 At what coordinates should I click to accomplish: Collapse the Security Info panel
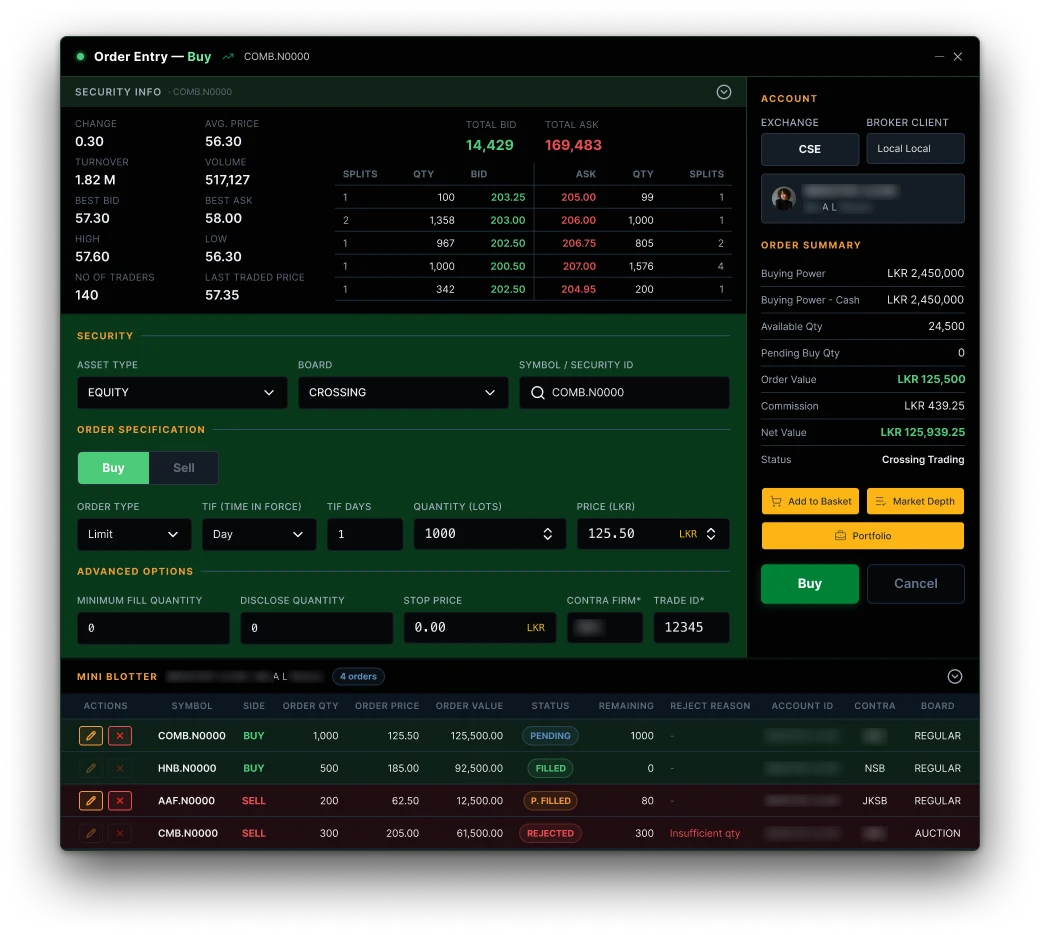pos(724,92)
